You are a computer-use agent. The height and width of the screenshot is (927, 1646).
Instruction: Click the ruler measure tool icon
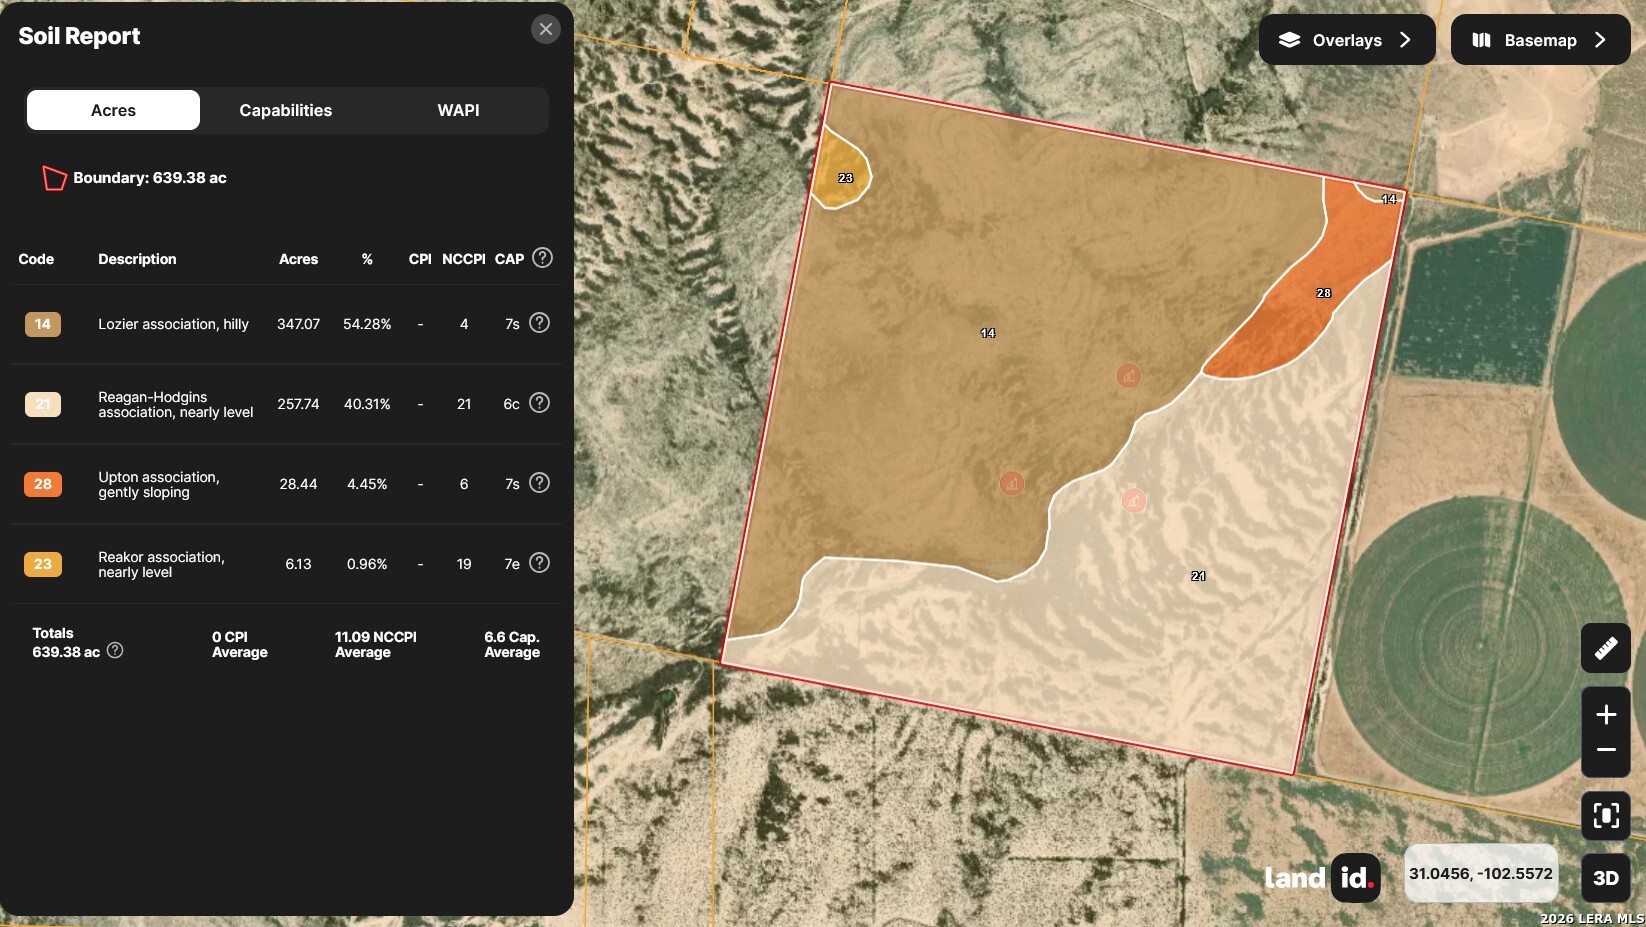pos(1605,648)
